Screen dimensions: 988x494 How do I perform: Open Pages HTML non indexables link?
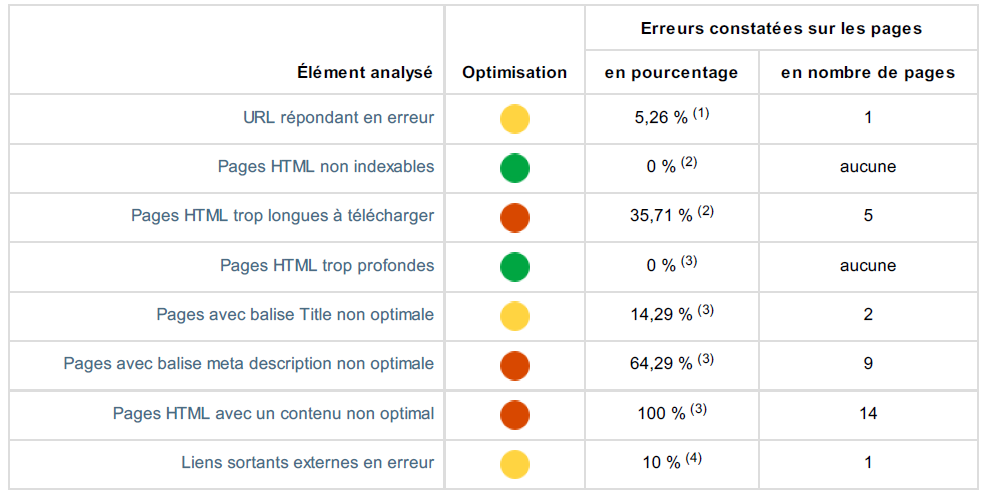326,167
